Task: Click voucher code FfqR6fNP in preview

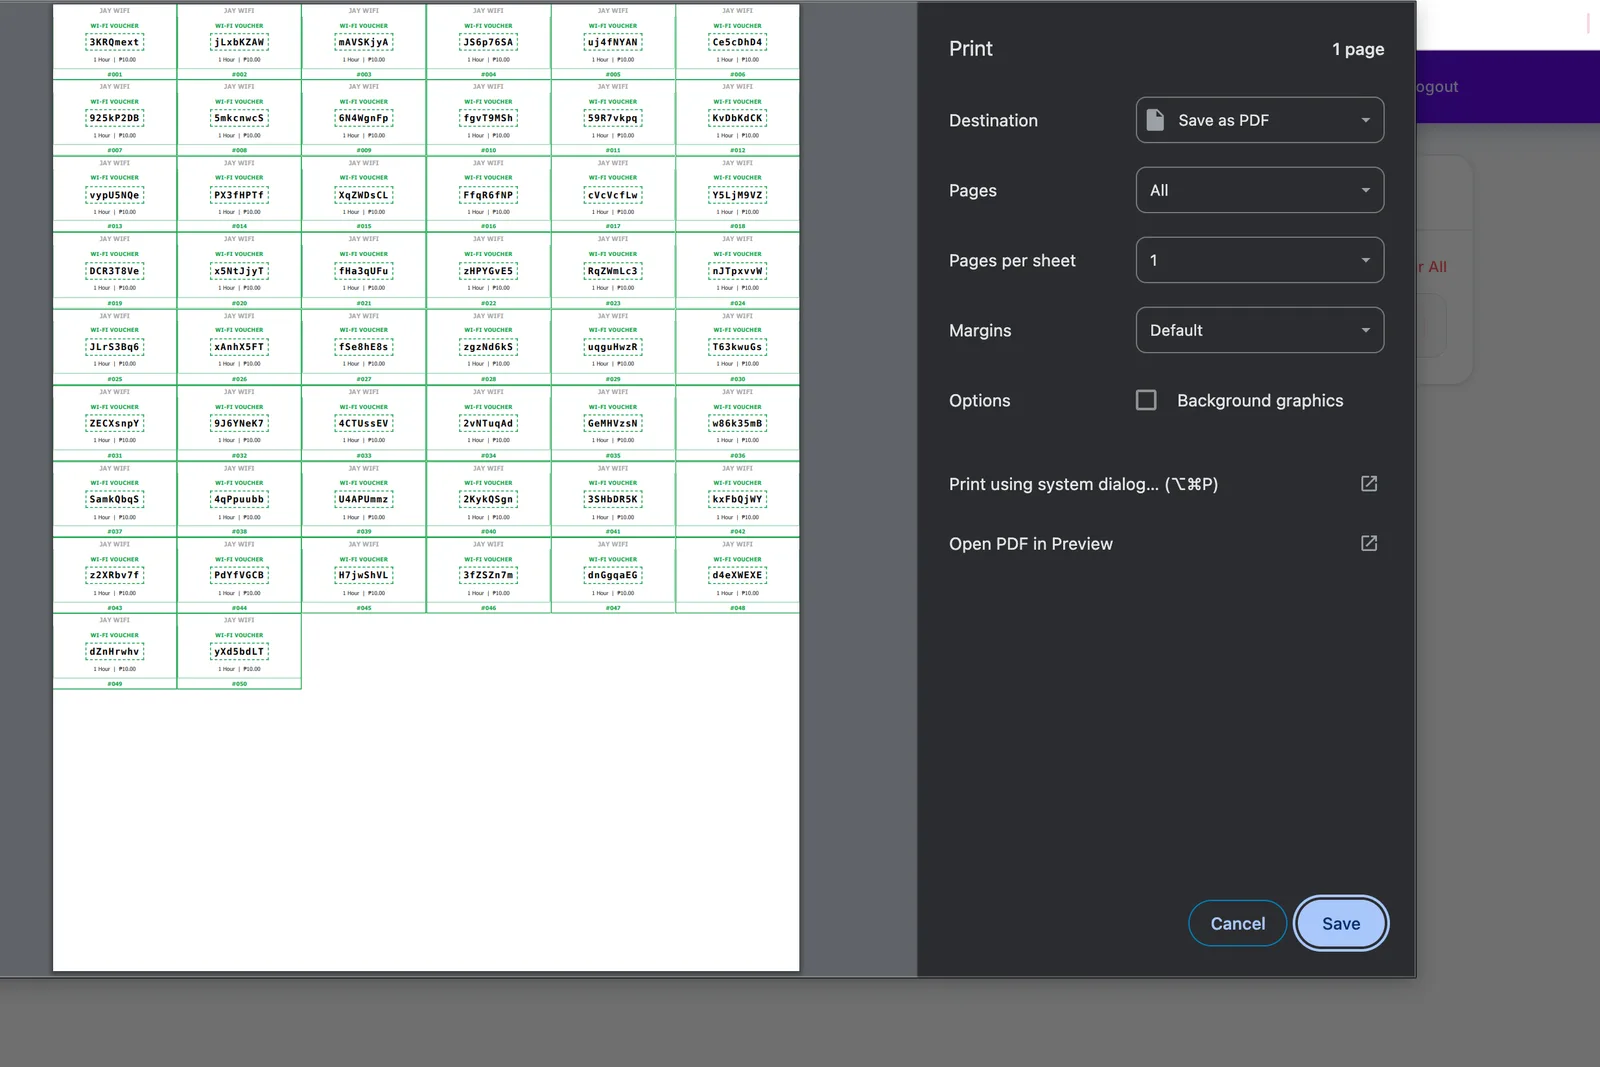Action: [x=488, y=195]
